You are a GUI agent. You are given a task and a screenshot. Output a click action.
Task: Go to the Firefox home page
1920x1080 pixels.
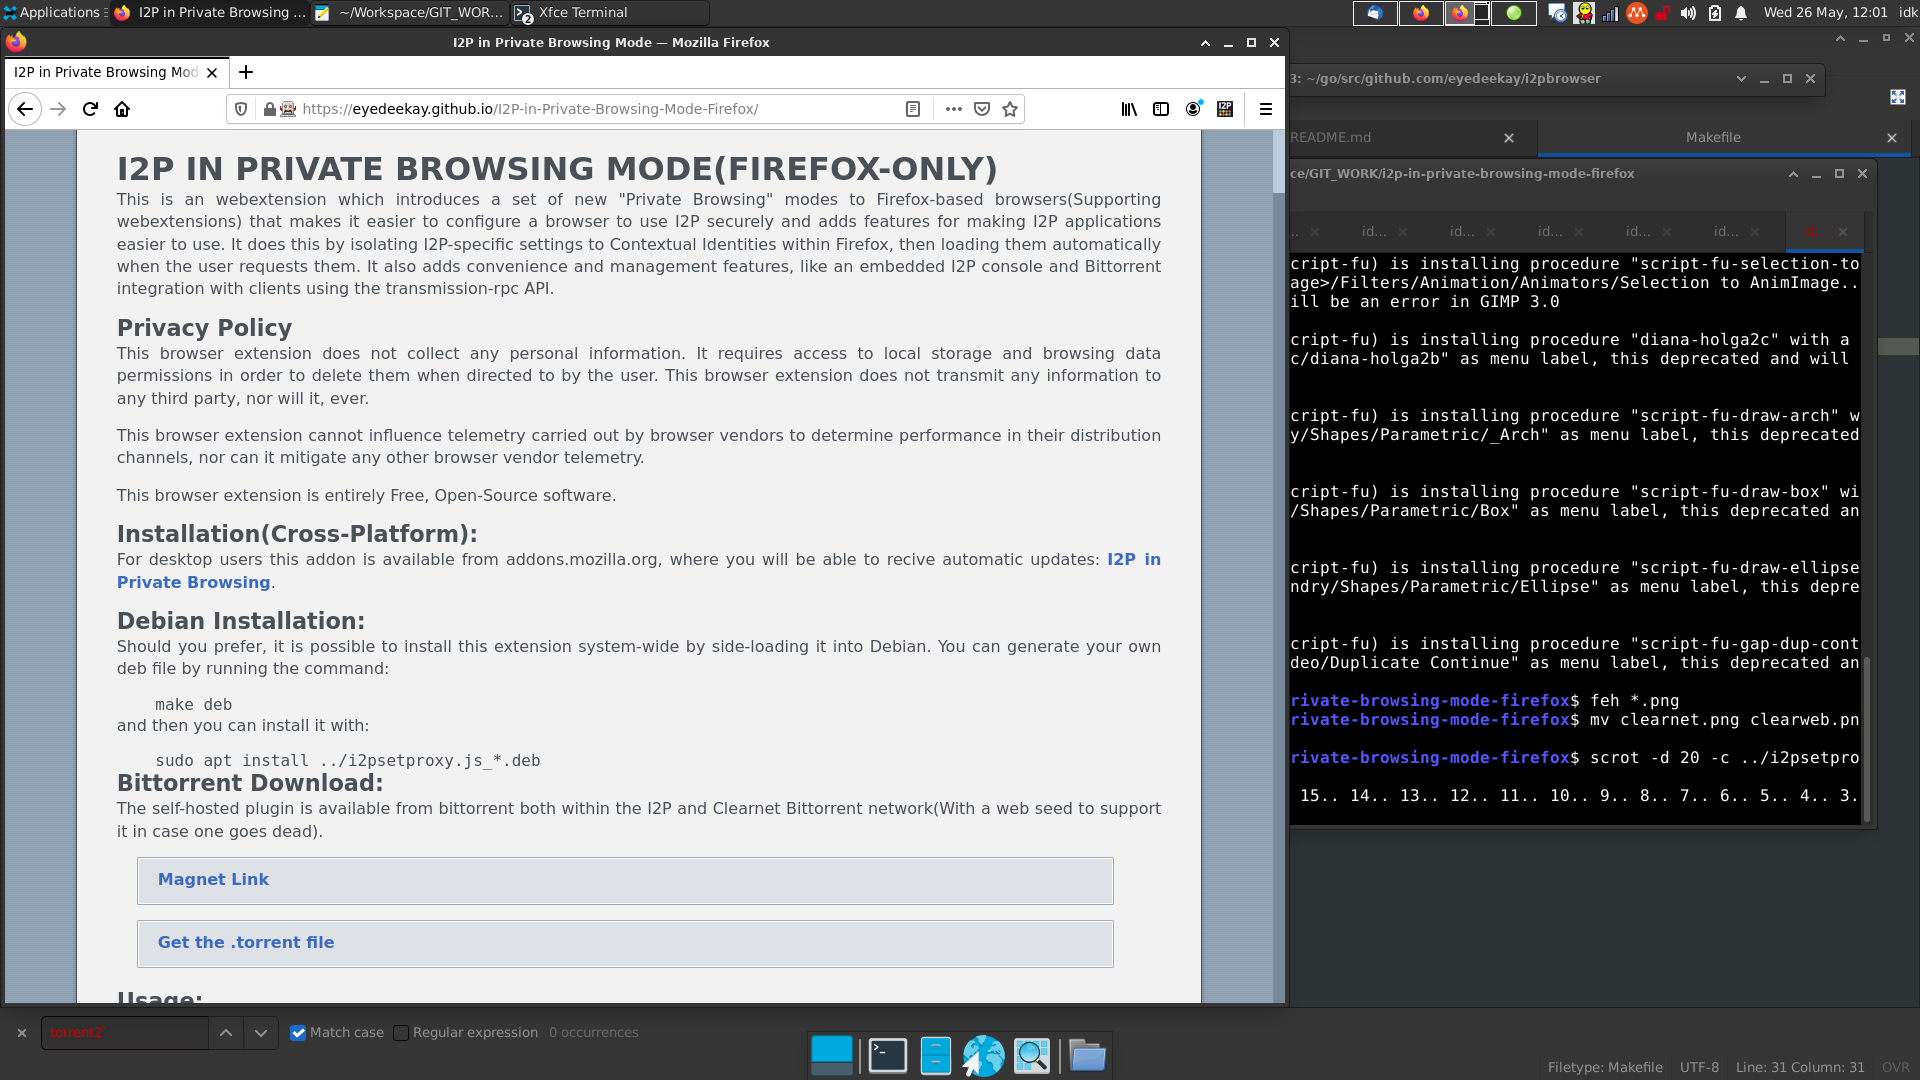(x=122, y=109)
